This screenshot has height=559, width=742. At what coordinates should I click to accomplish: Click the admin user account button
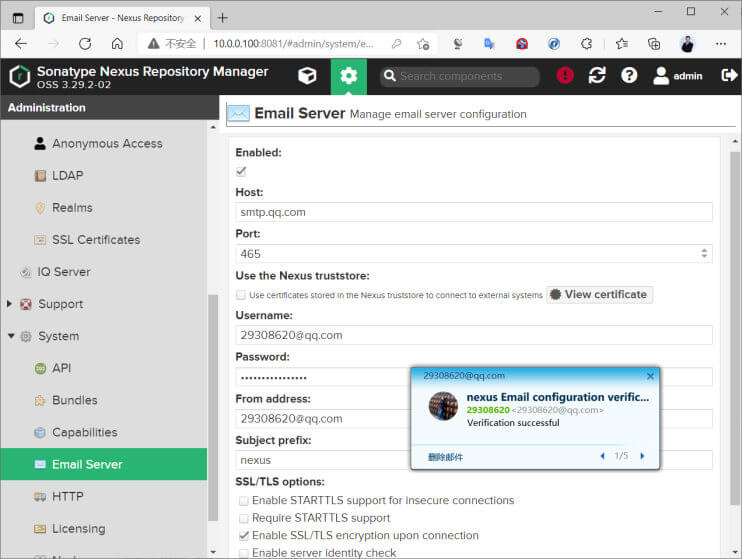coord(678,76)
